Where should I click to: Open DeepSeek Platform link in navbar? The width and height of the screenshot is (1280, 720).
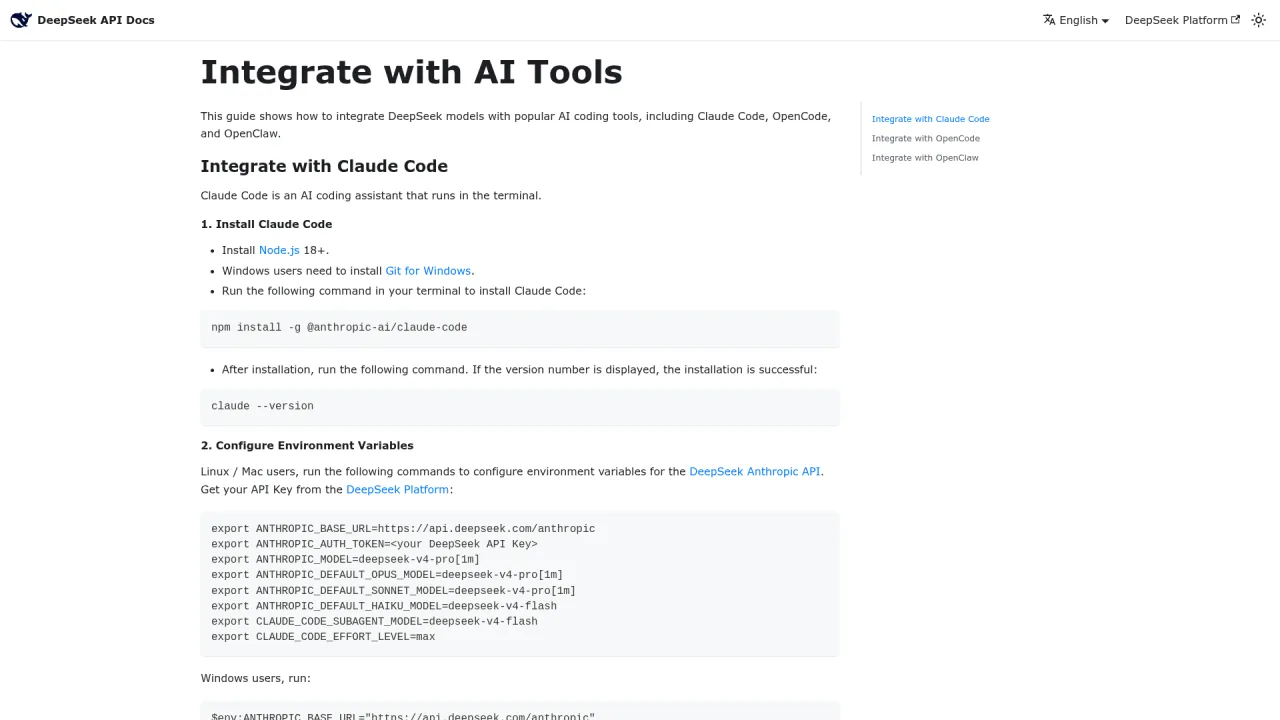(1182, 20)
